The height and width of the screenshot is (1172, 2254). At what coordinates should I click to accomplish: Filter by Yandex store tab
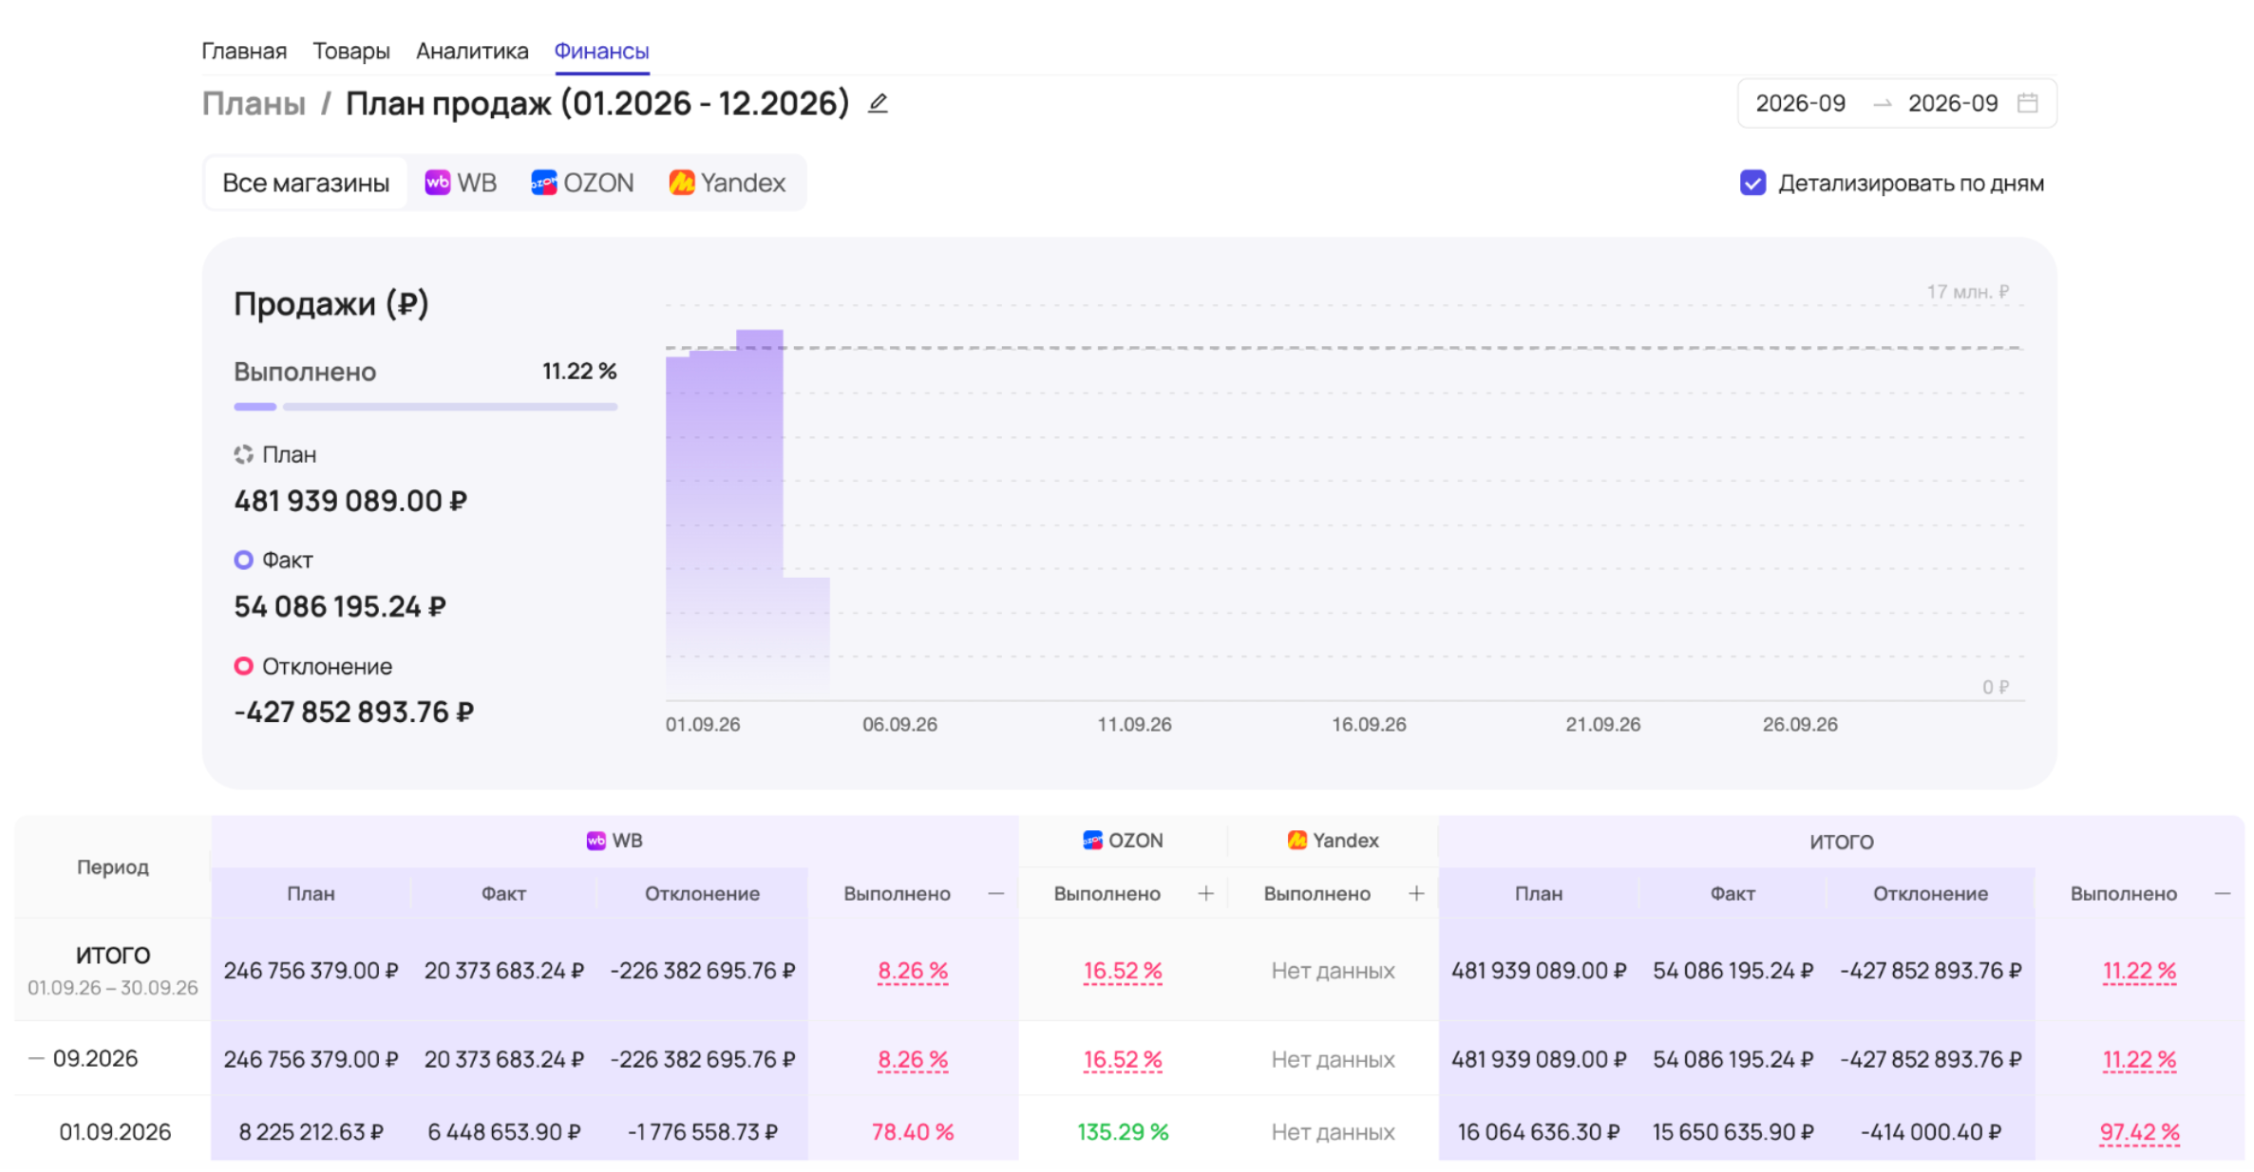click(728, 183)
